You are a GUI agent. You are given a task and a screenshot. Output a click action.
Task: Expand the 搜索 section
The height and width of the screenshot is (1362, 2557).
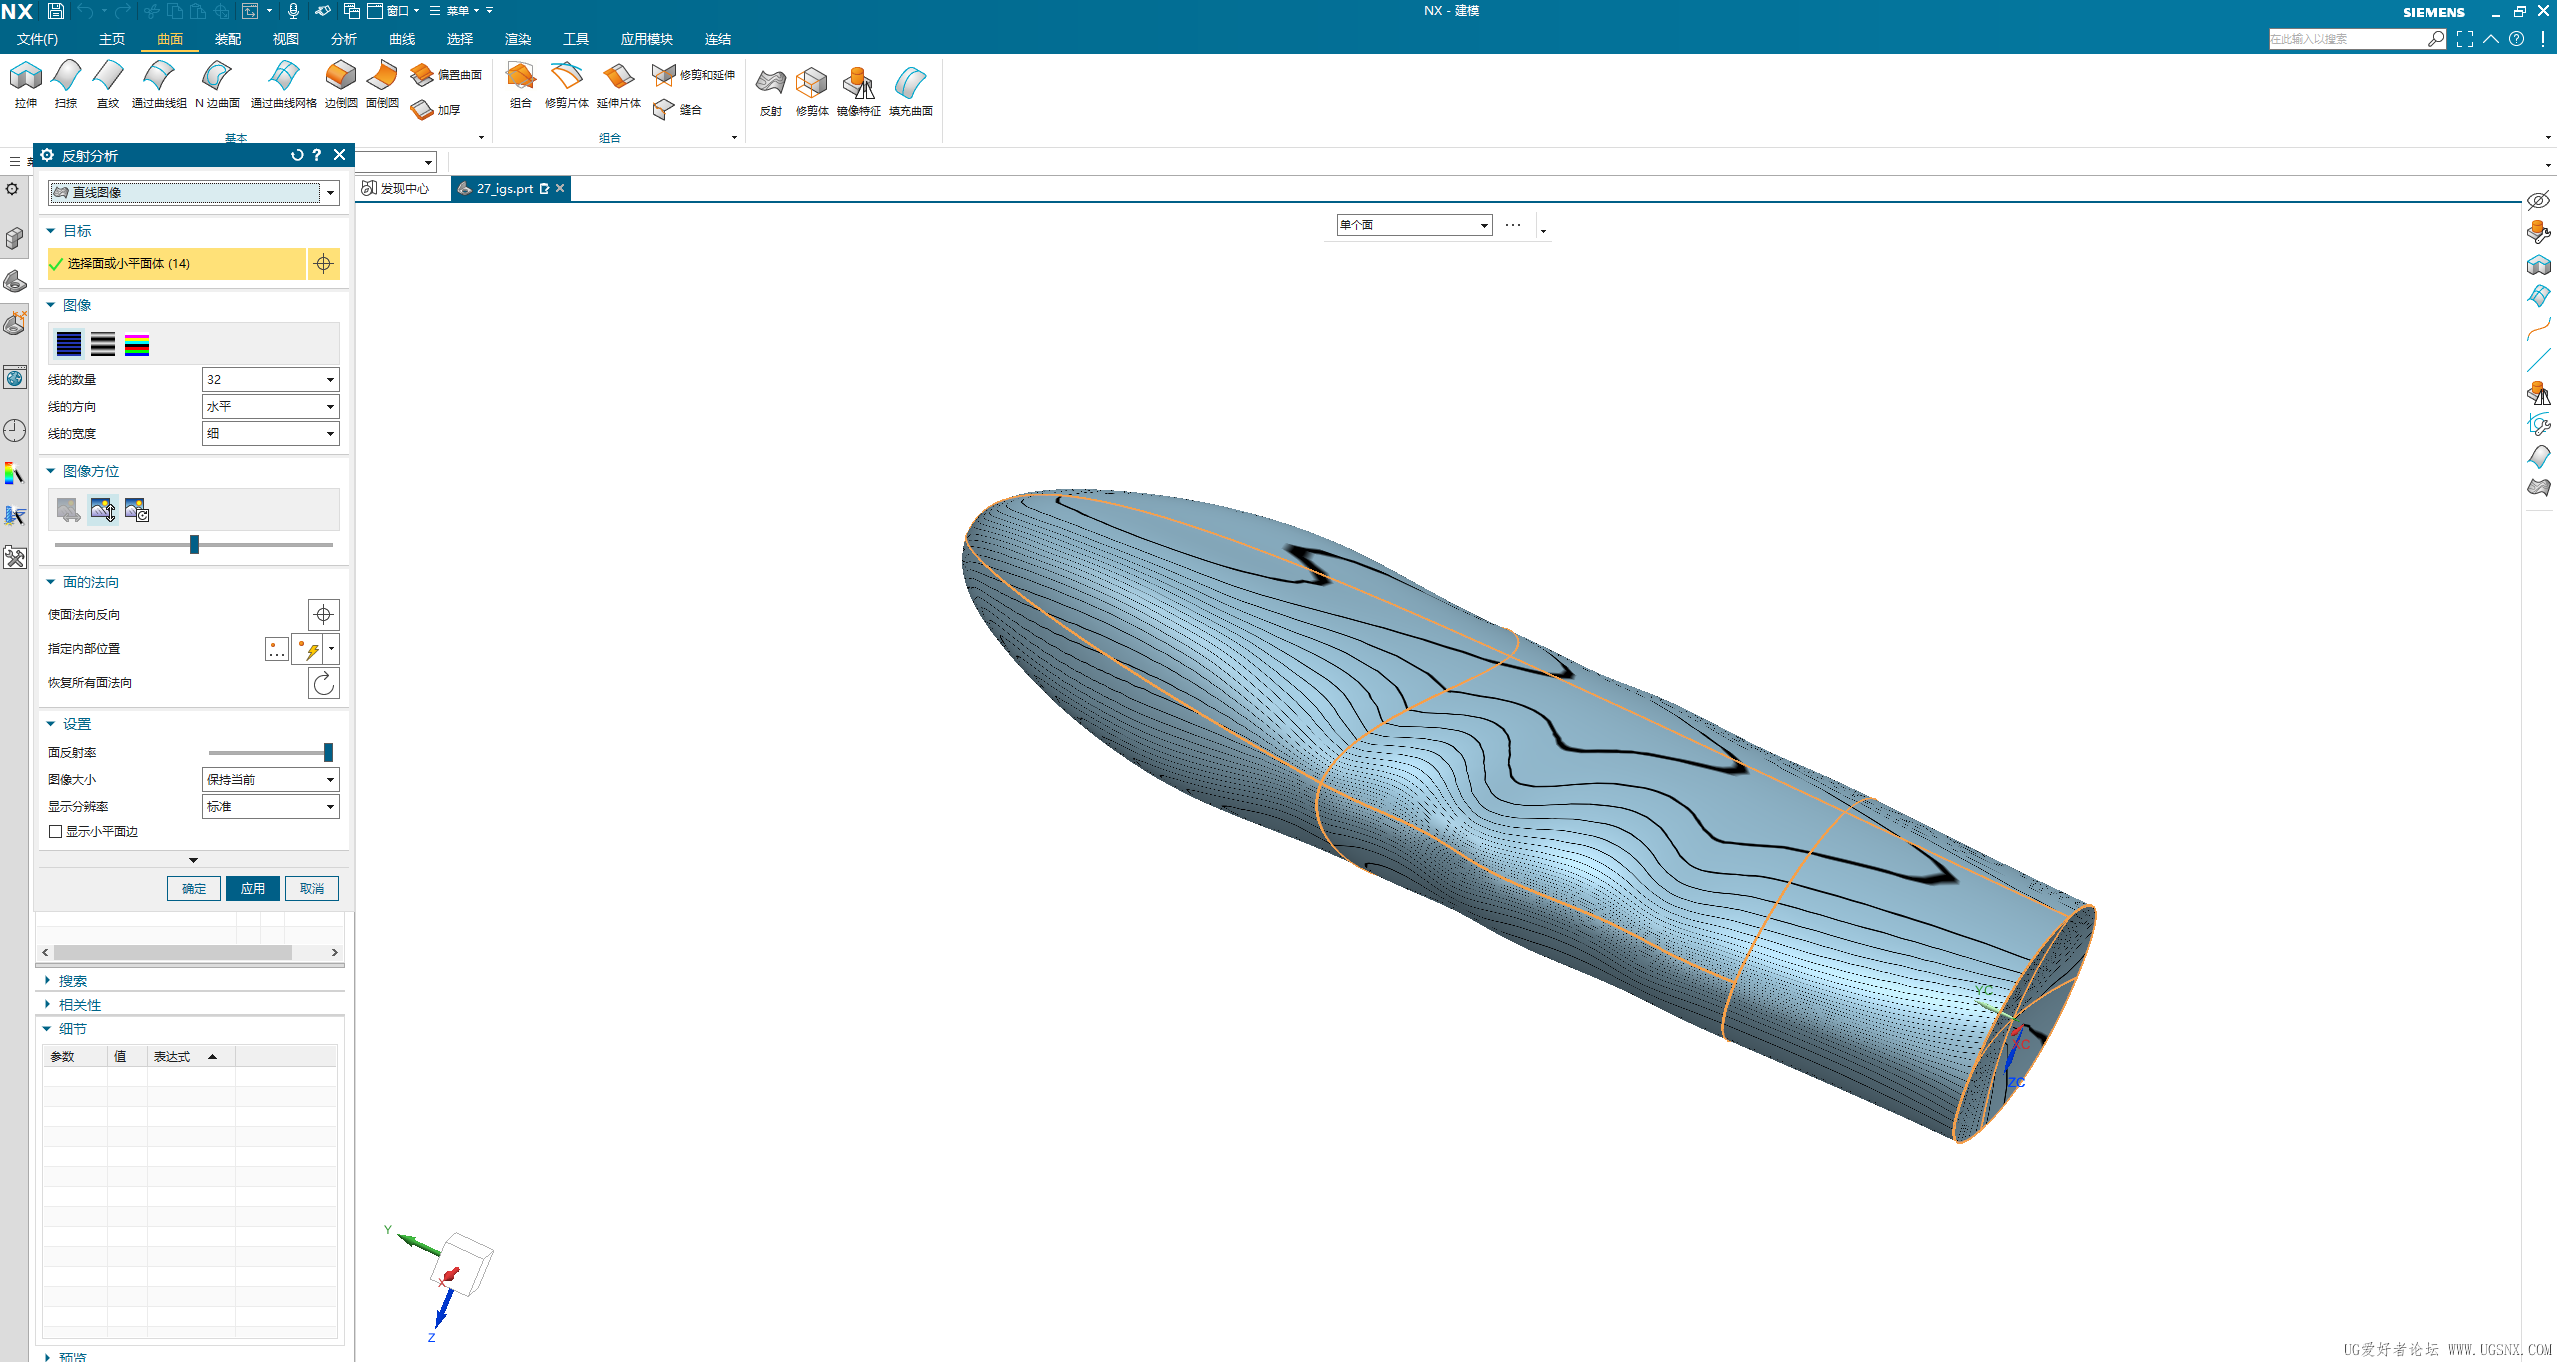pyautogui.click(x=47, y=981)
